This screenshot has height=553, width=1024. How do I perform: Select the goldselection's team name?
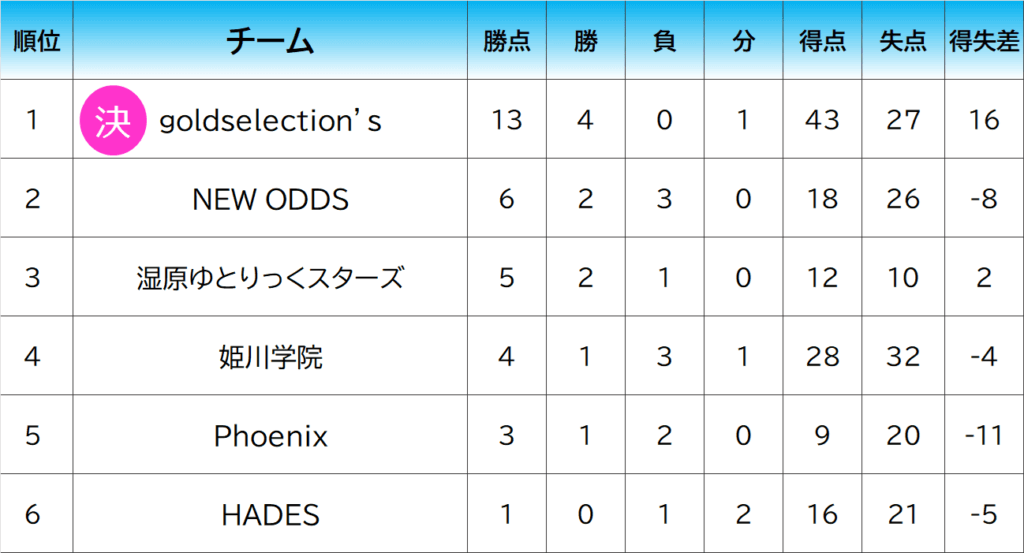tap(270, 121)
